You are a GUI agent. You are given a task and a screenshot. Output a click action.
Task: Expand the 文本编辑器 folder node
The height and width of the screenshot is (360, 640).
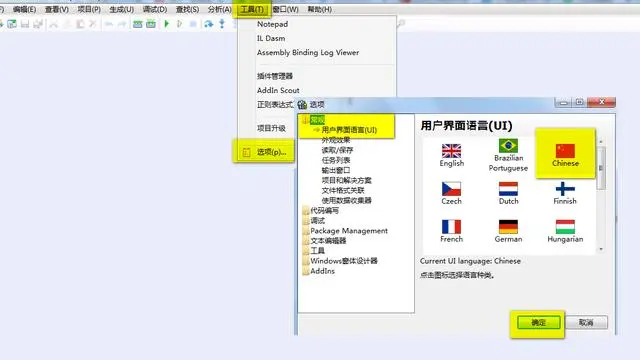tap(306, 241)
